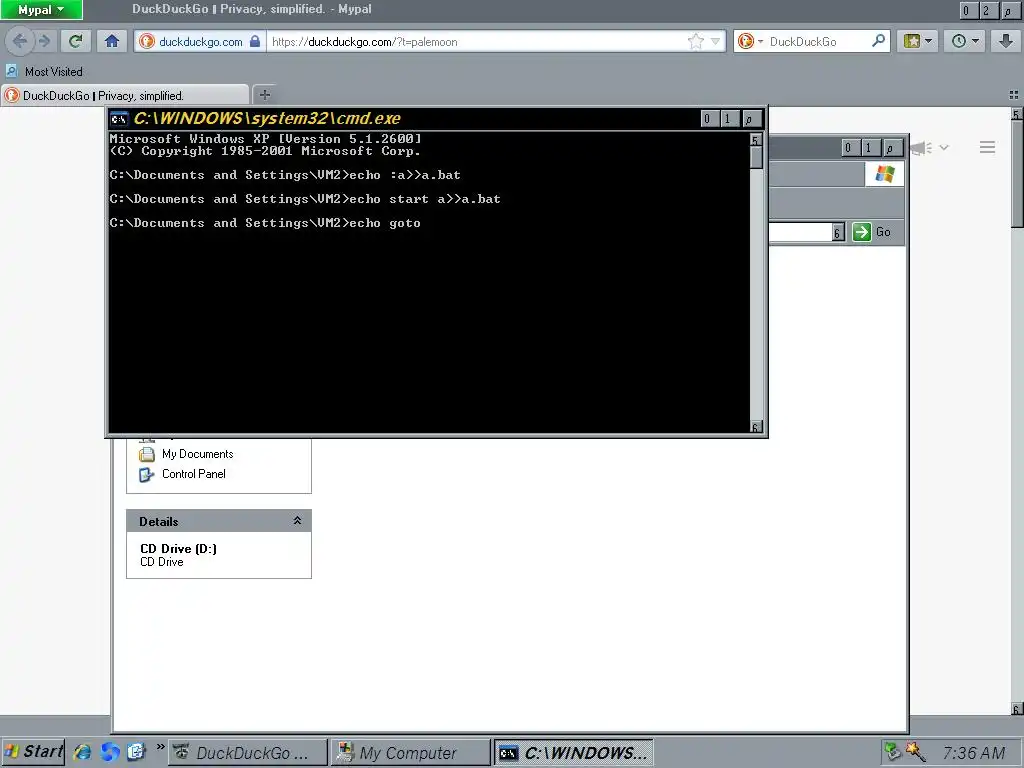Click the CD Drive (D:) details text
Viewport: 1024px width, 768px height.
pyautogui.click(x=178, y=549)
